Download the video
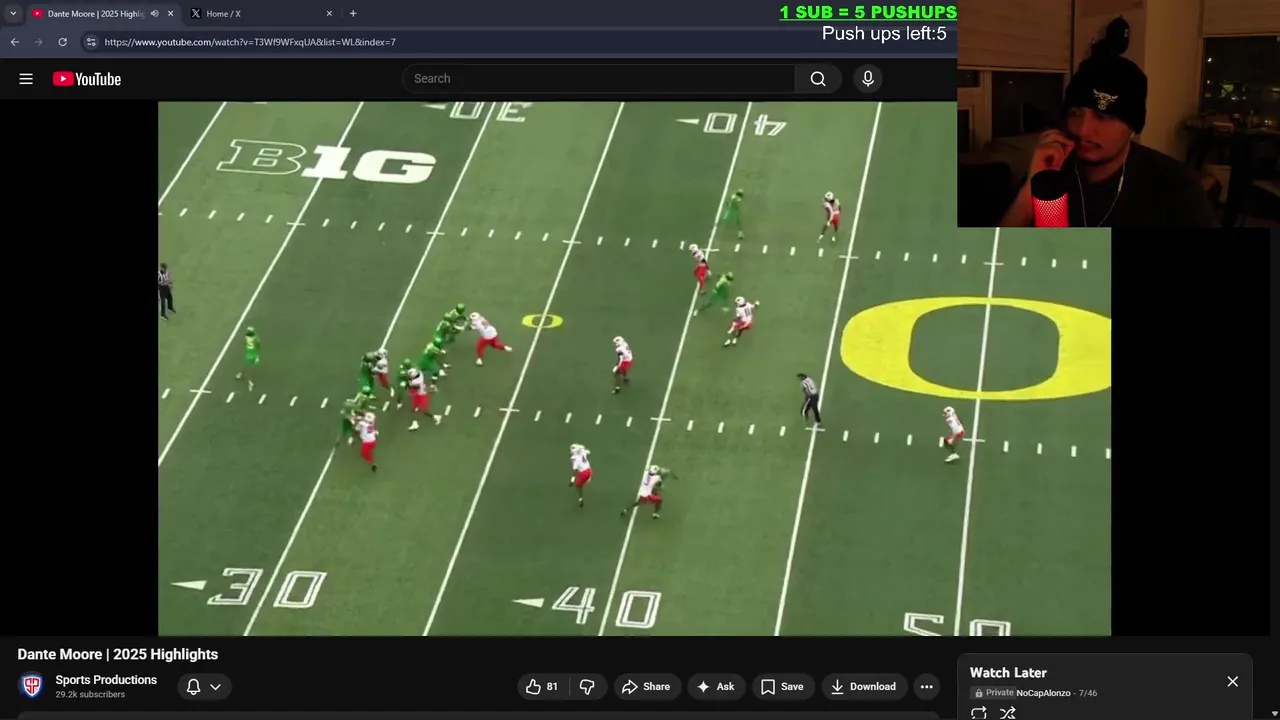1280x720 pixels. tap(863, 687)
